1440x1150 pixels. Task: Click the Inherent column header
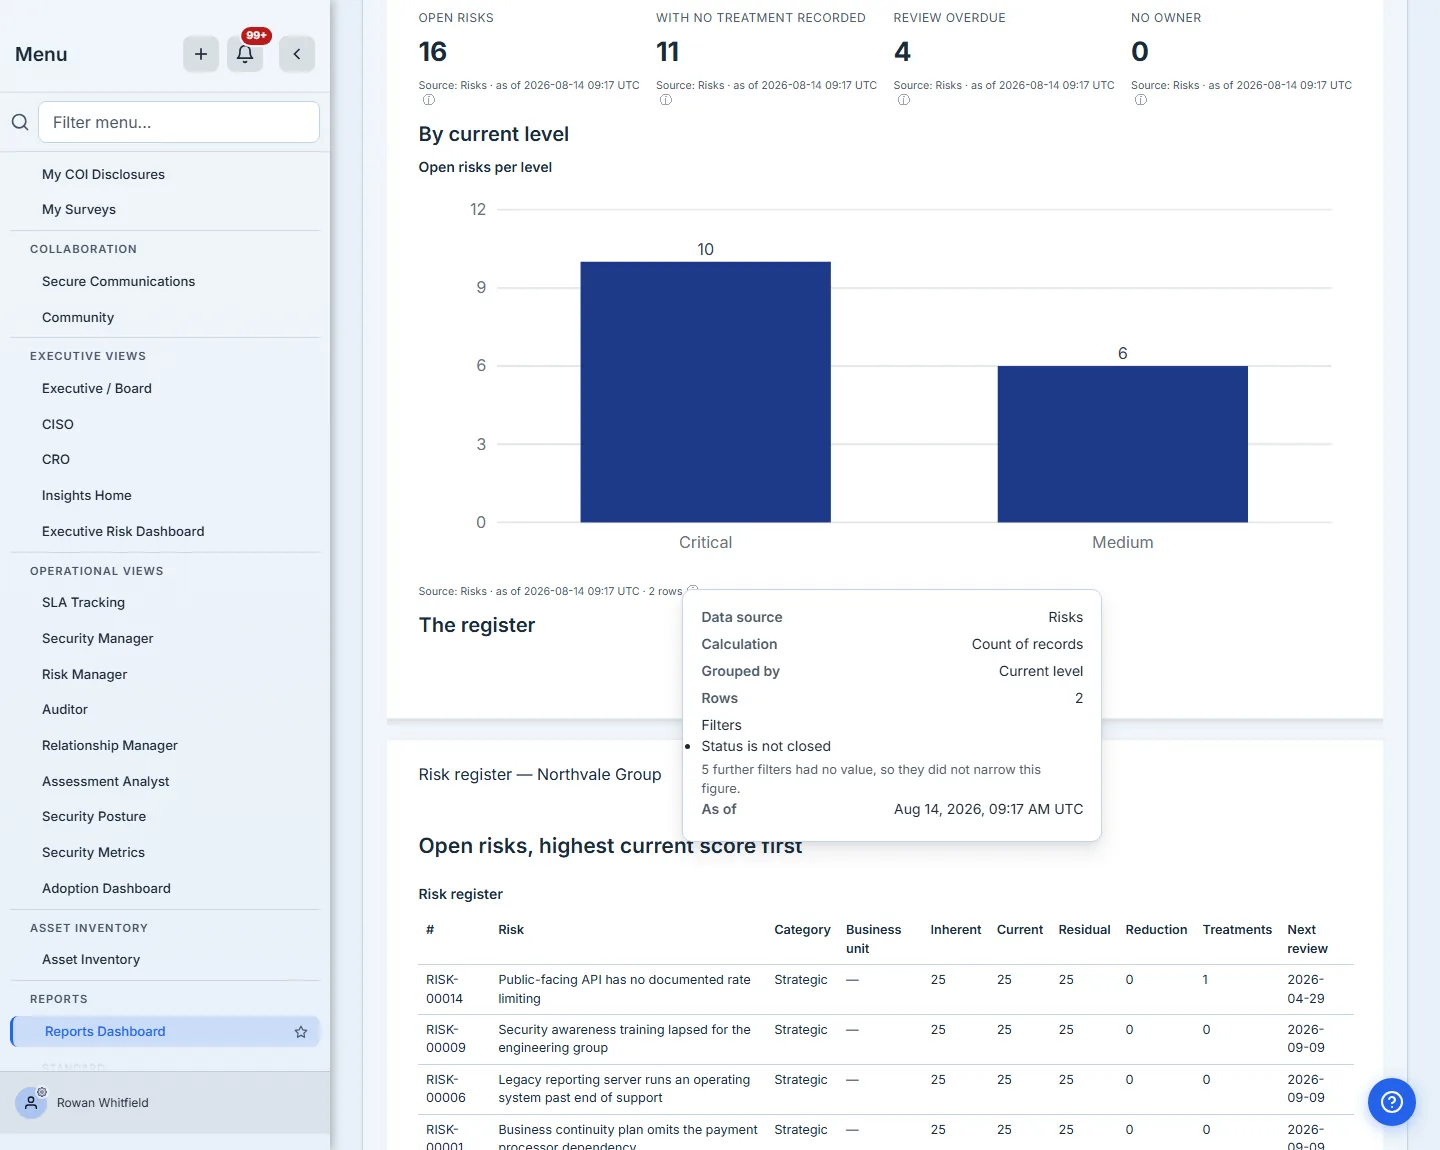coord(956,930)
